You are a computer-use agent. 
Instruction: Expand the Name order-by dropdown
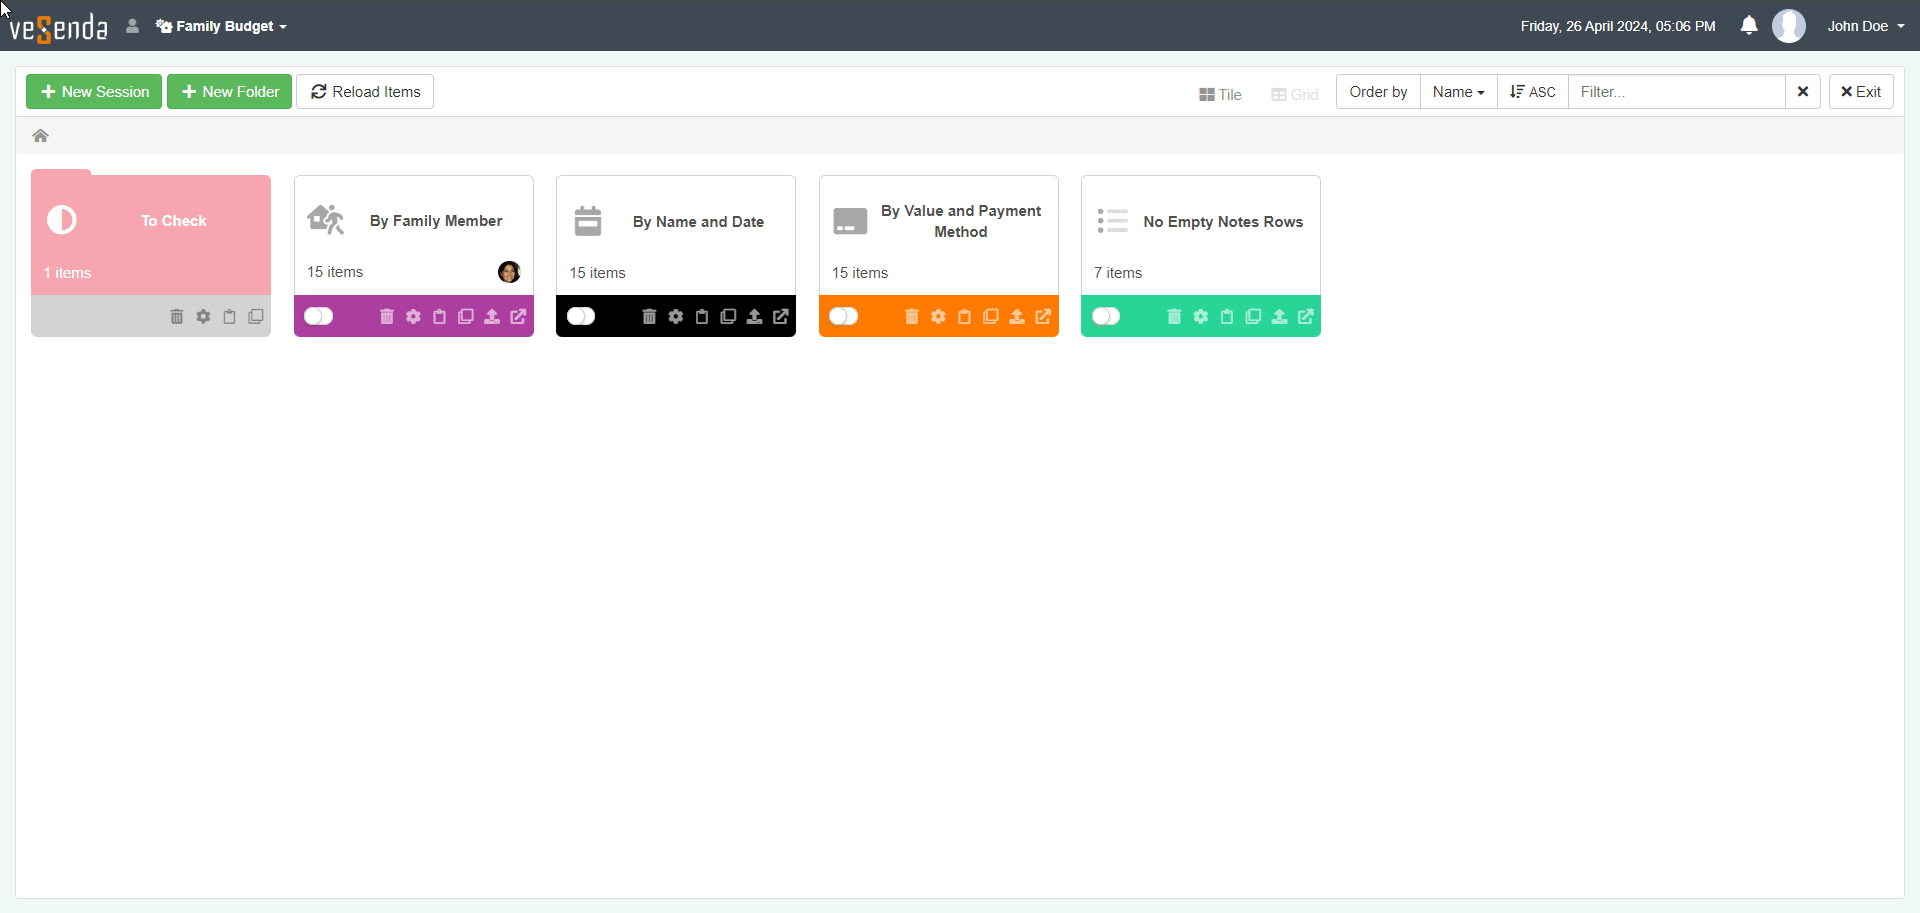1458,92
